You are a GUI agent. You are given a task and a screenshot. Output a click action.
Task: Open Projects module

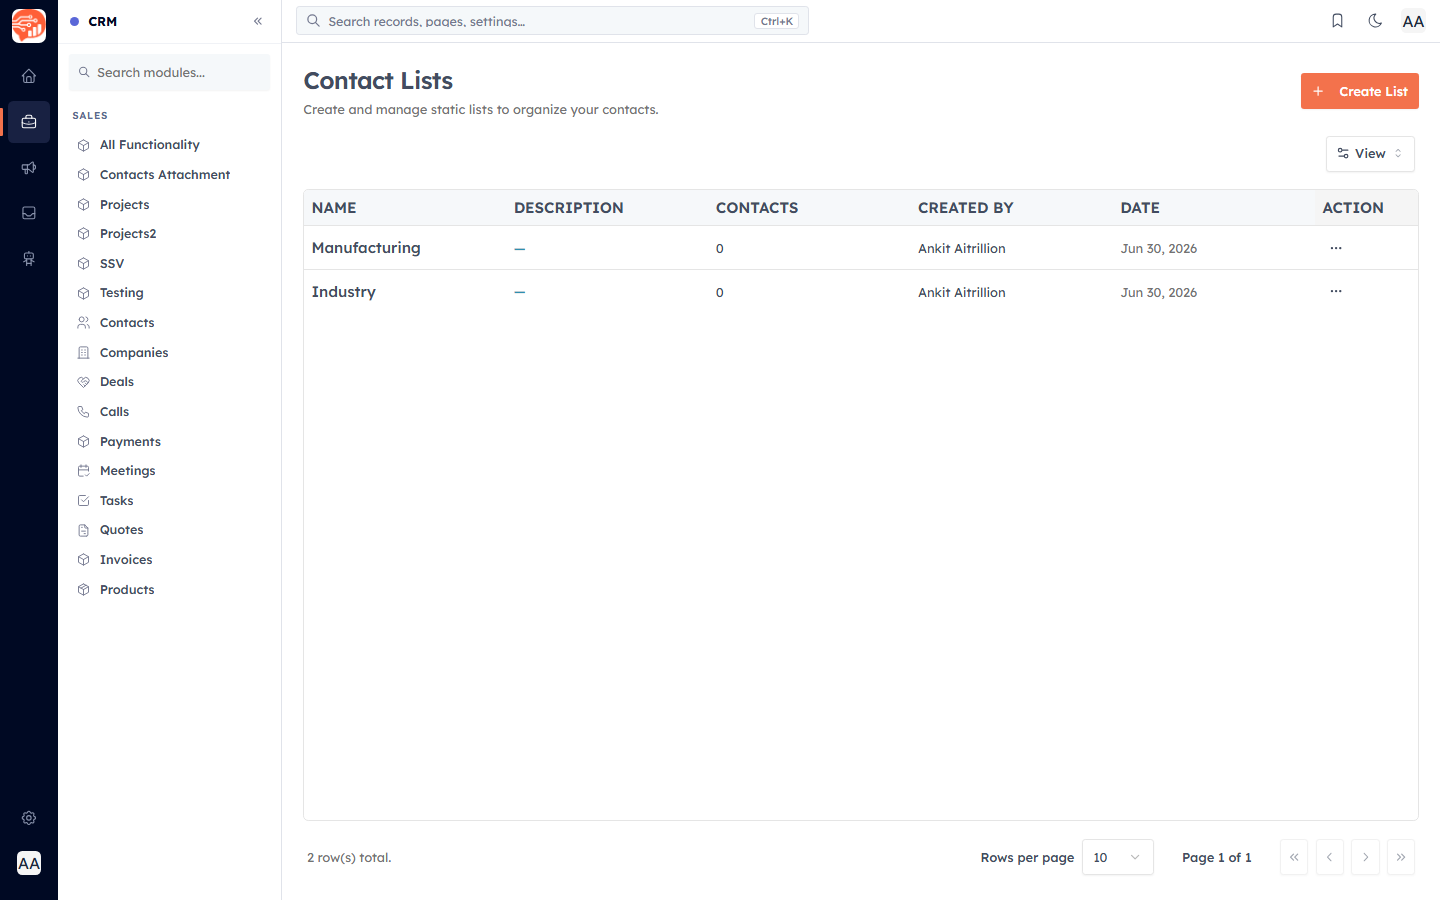pos(124,204)
